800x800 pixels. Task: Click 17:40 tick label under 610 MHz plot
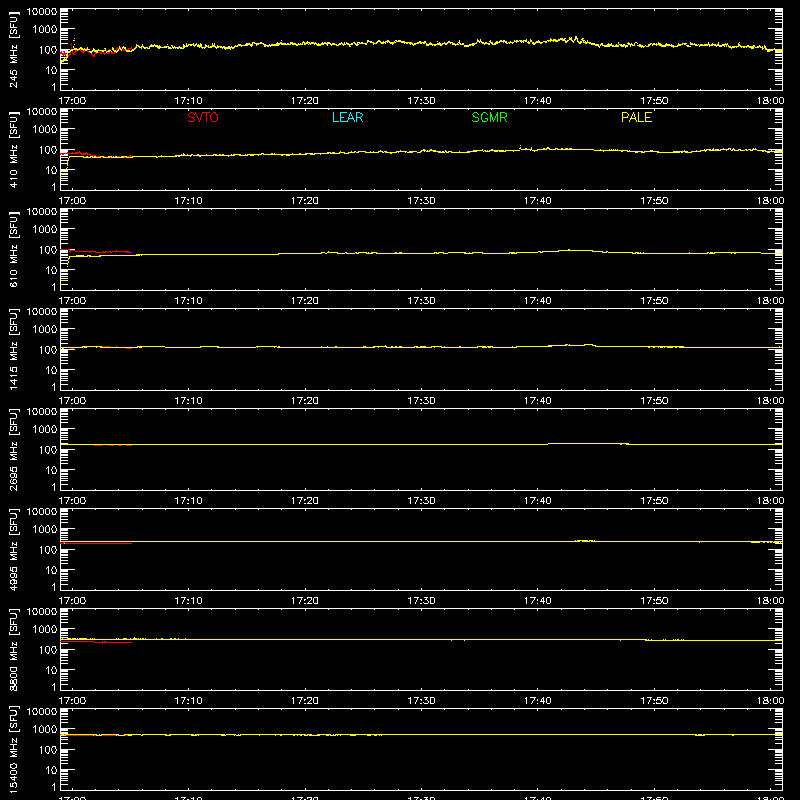pos(538,301)
